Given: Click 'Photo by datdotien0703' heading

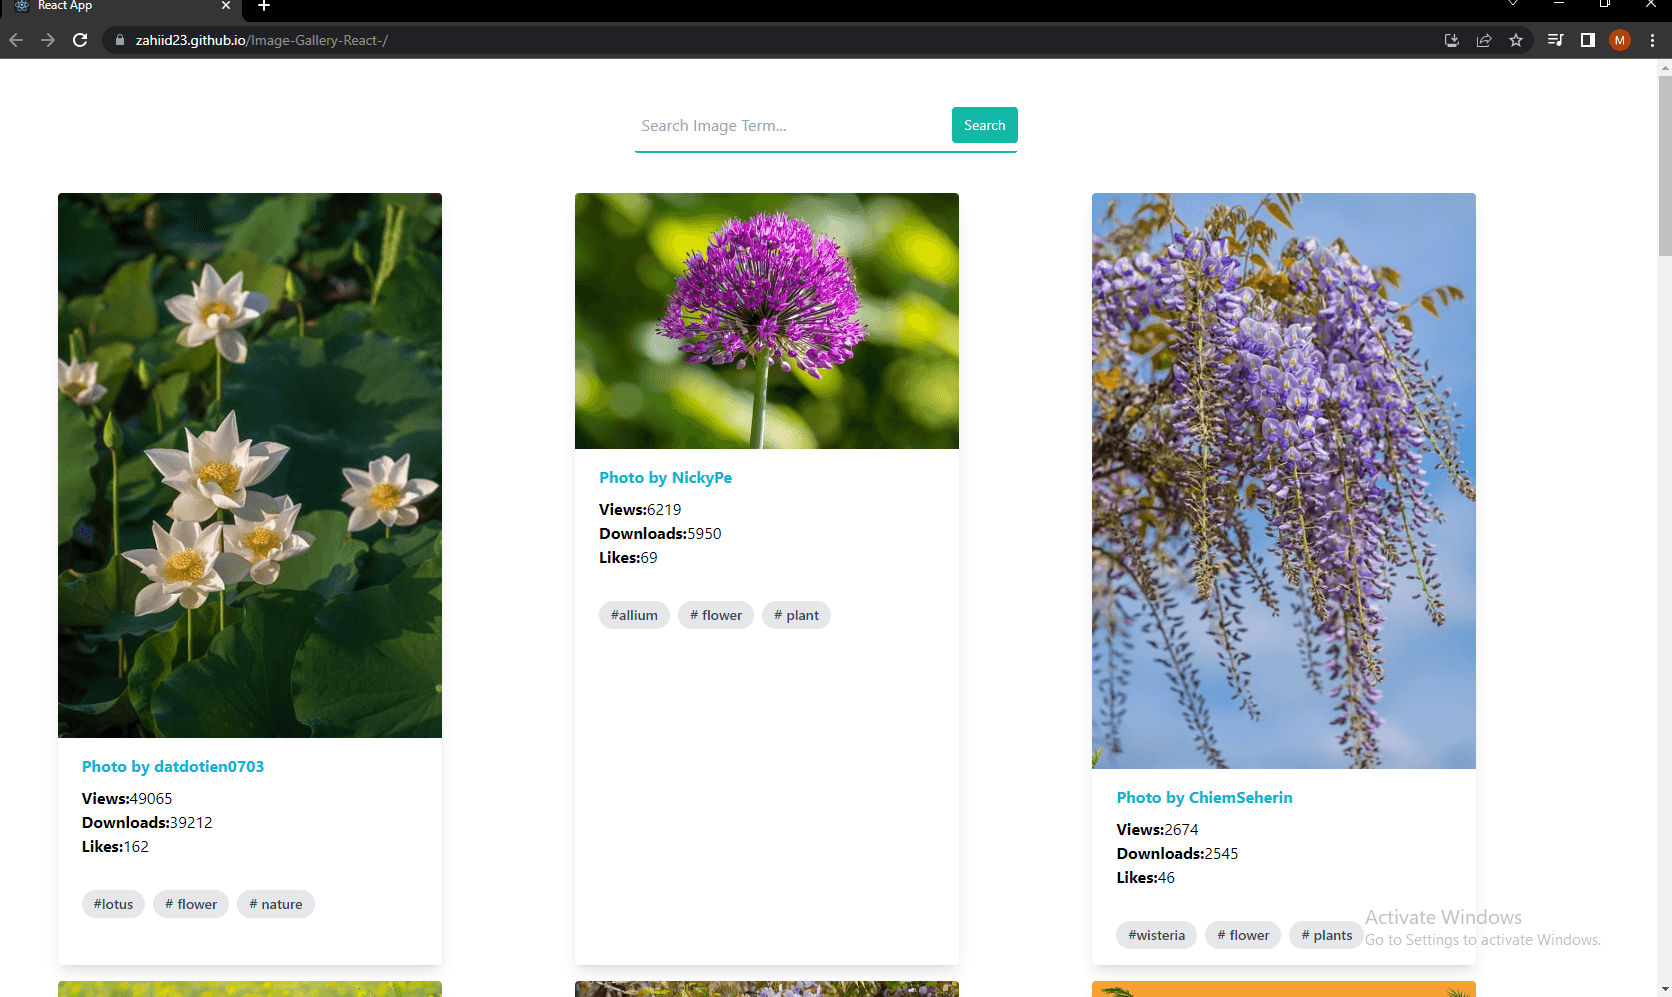Looking at the screenshot, I should [173, 767].
